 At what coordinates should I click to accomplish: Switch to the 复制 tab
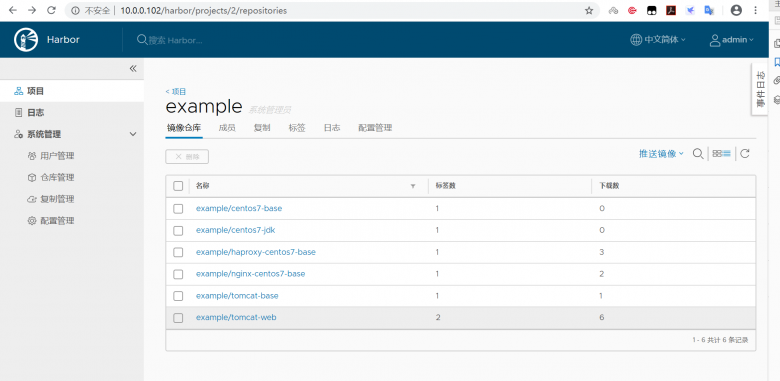tap(262, 128)
